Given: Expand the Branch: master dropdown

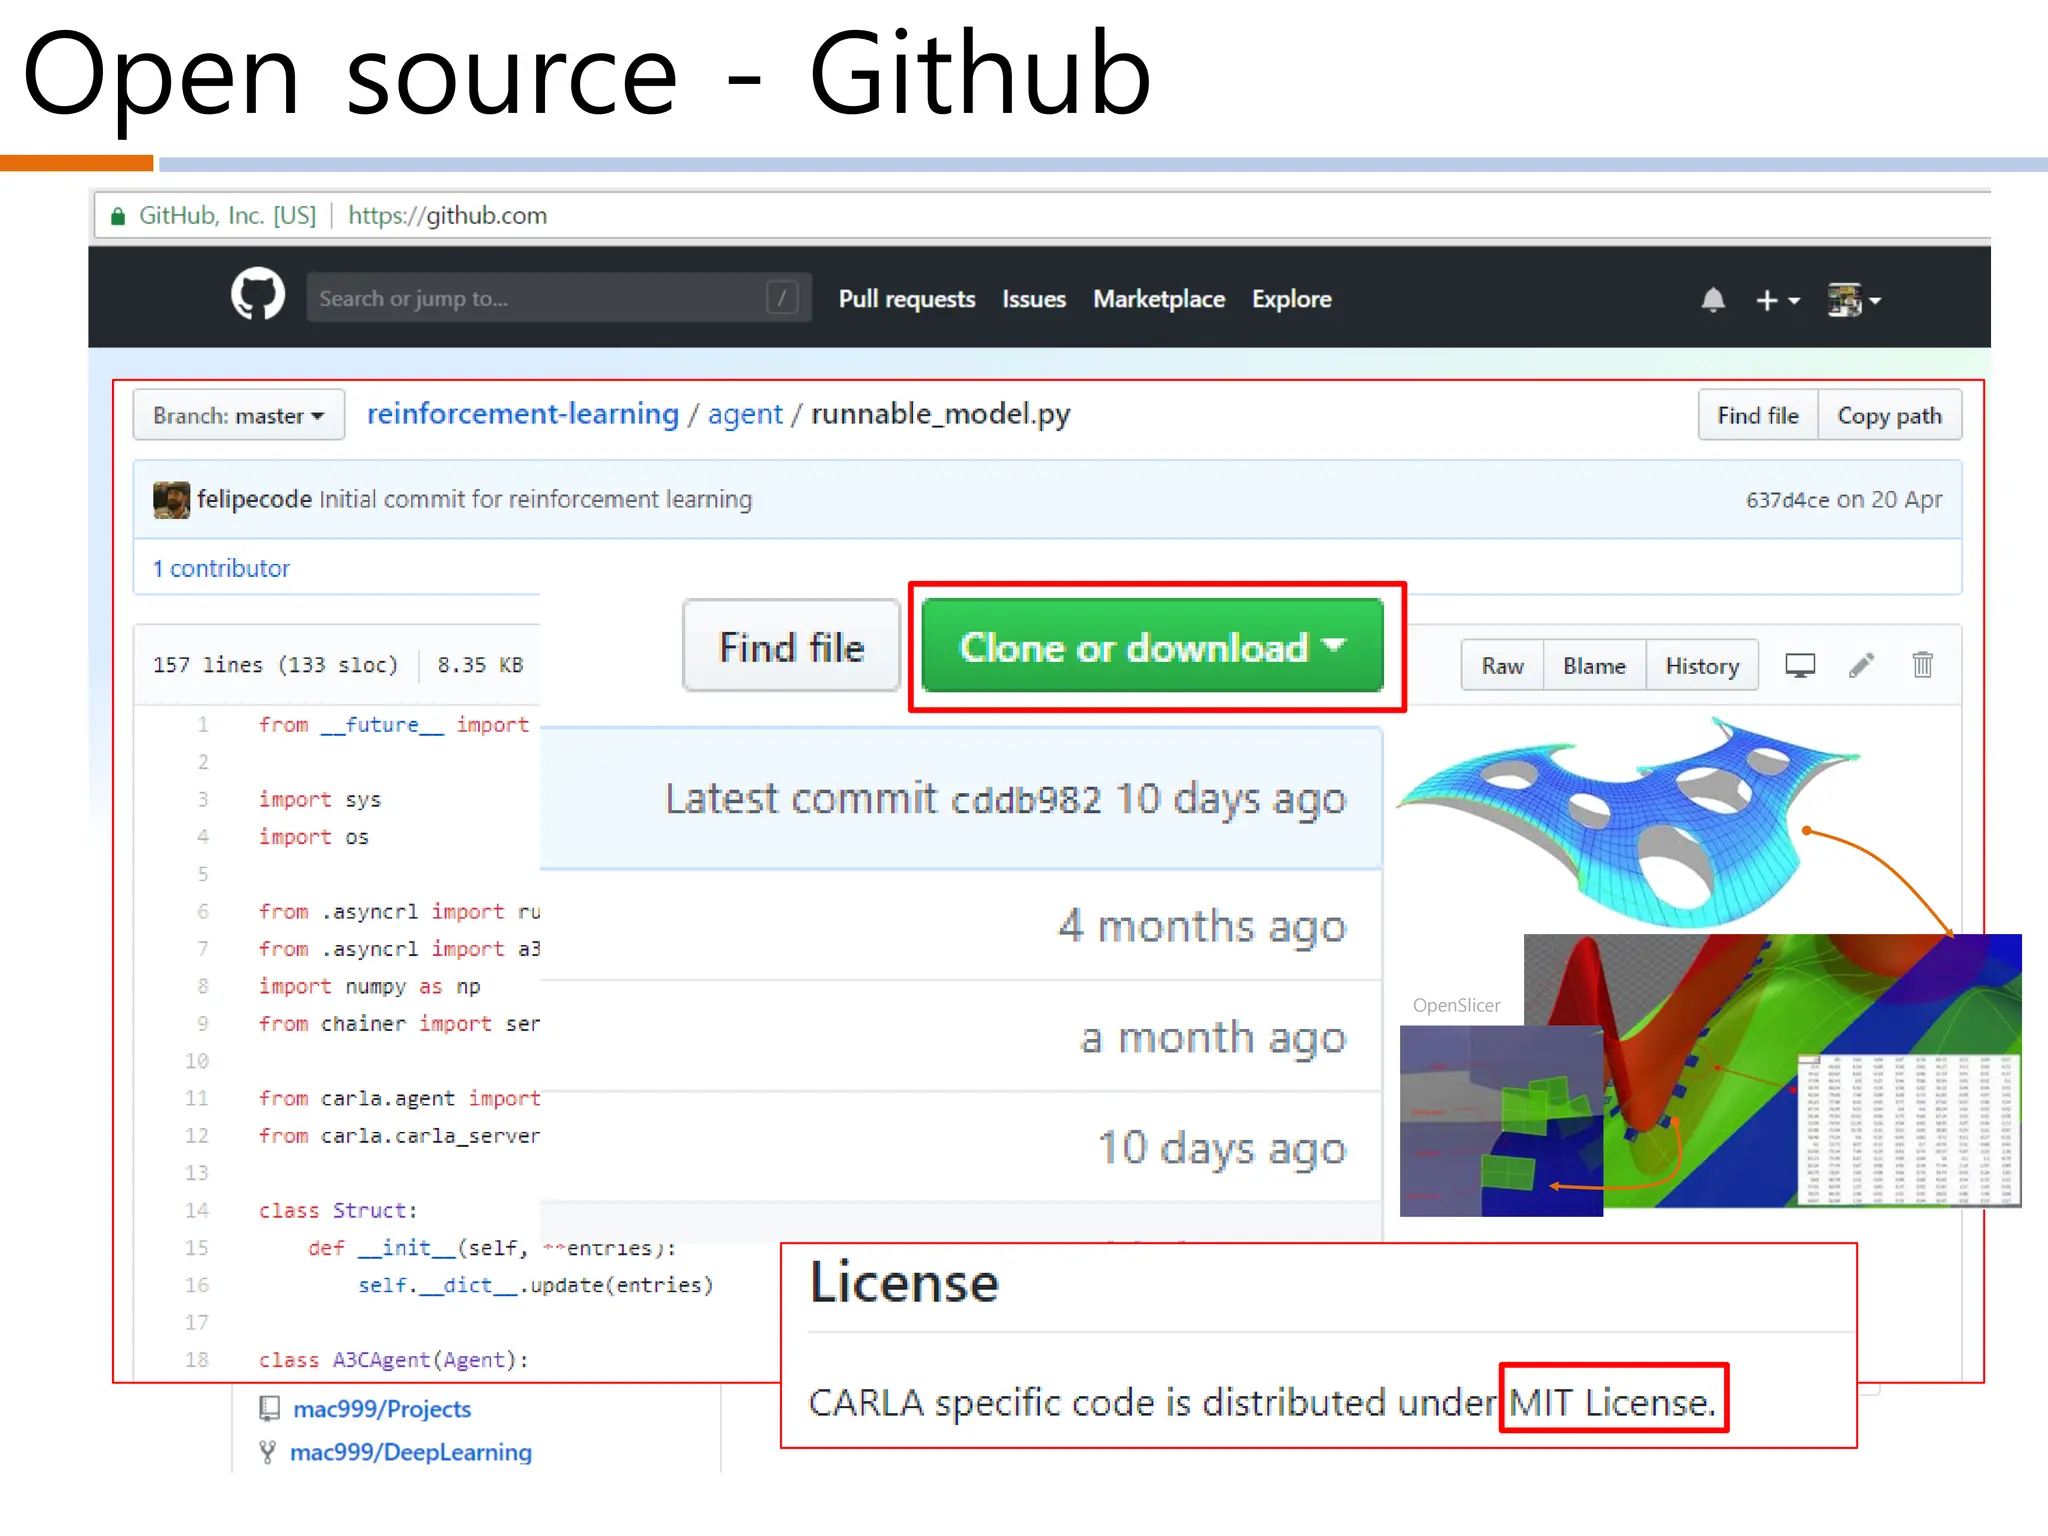Looking at the screenshot, I should pos(238,416).
